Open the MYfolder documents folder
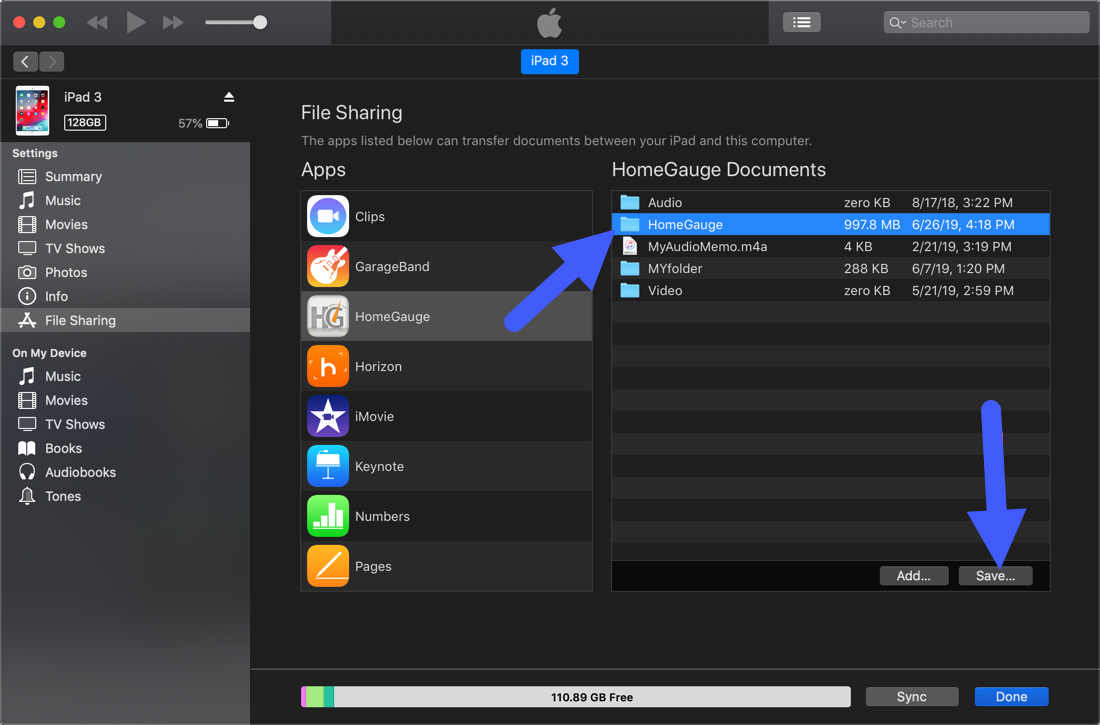 pyautogui.click(x=685, y=268)
